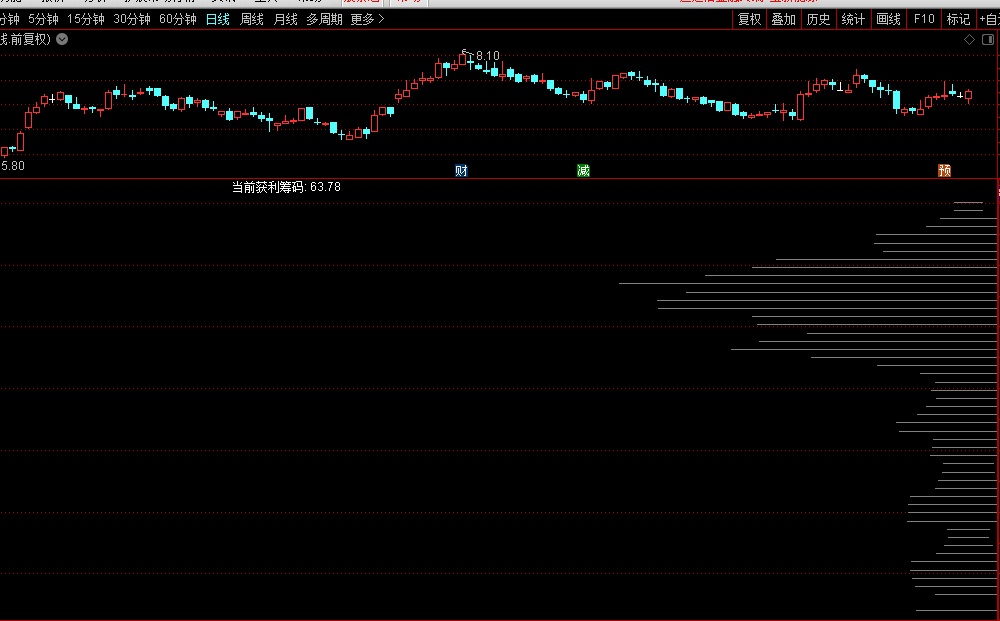Toggle the side panel layout icon
Viewport: 1000px width, 621px height.
pos(988,40)
